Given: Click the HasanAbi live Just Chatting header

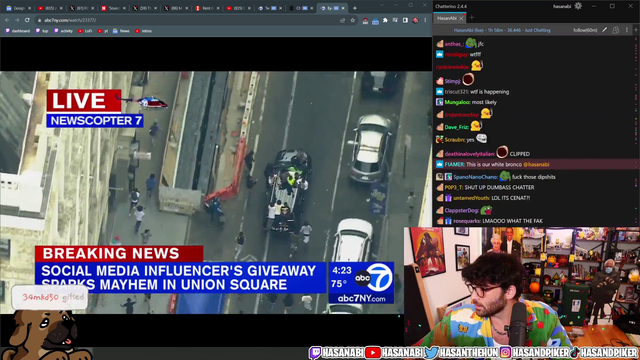Looking at the screenshot, I should click(502, 30).
